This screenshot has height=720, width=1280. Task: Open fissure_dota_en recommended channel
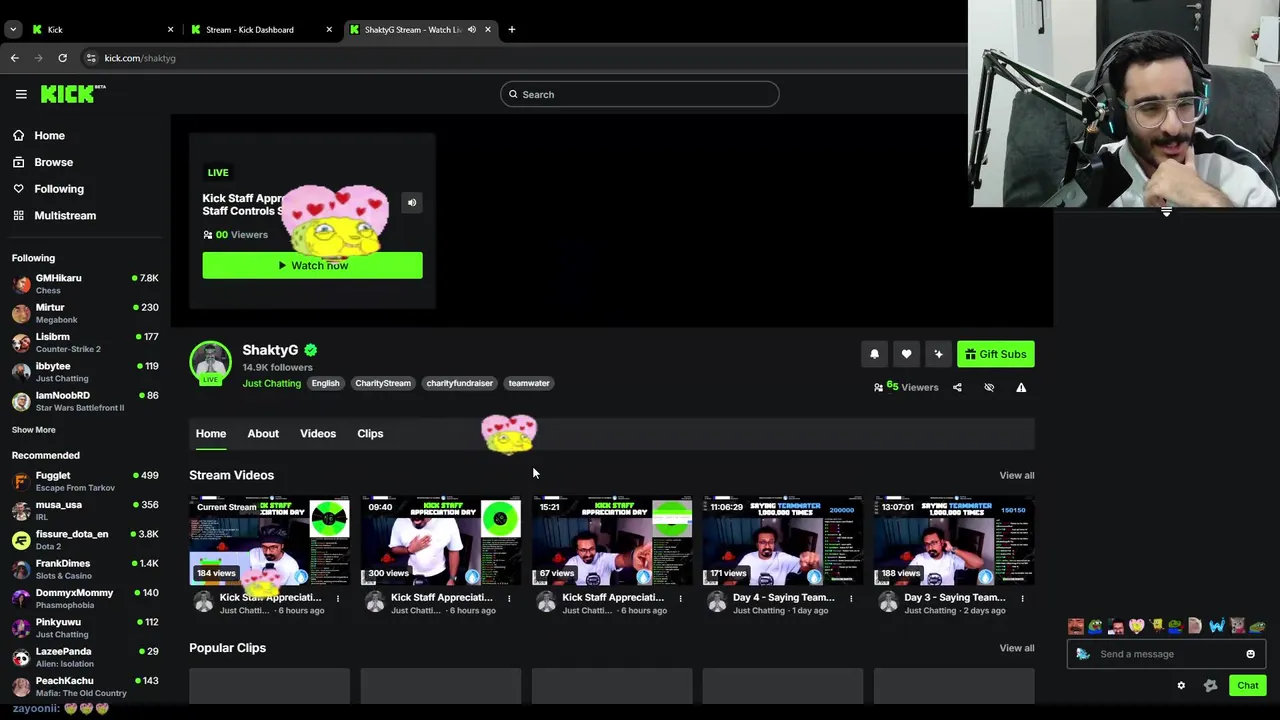point(85,540)
